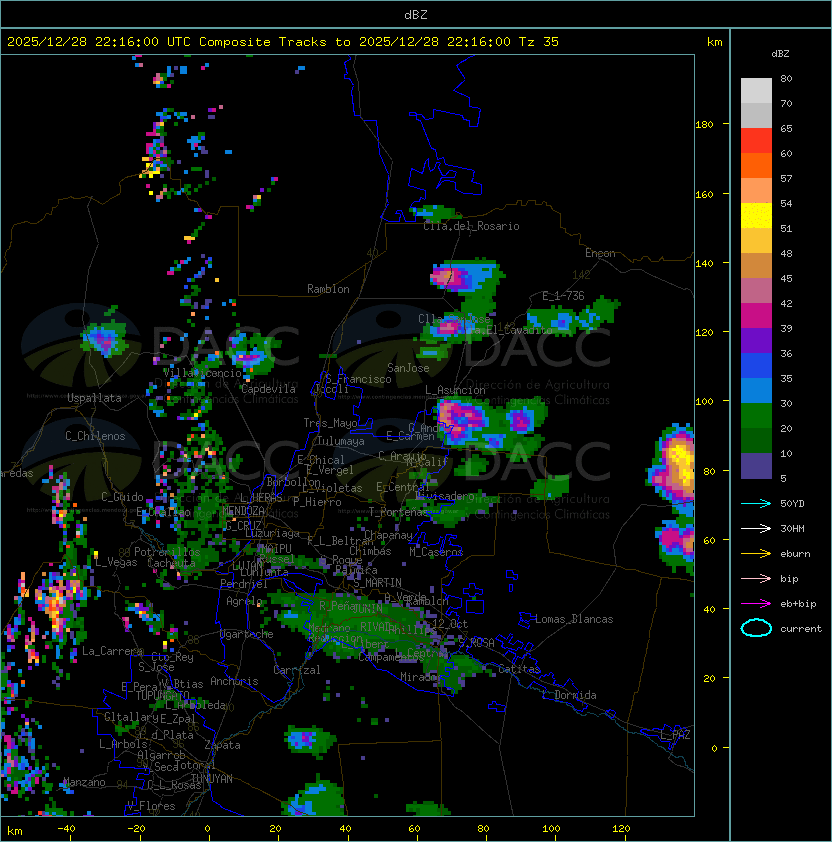Click the L_Dormida place label

pos(569,695)
